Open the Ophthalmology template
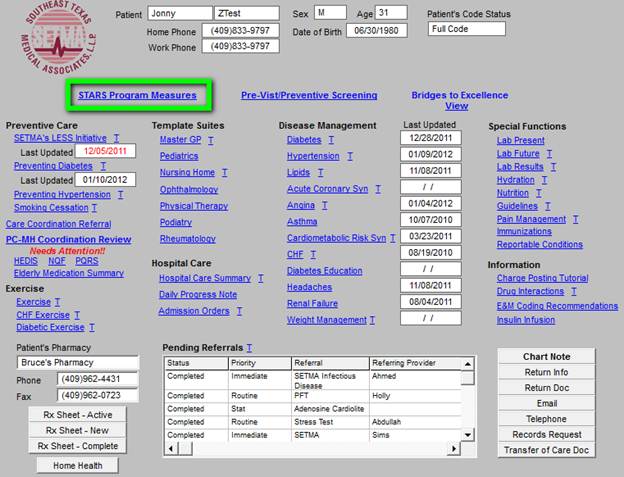 coord(189,190)
